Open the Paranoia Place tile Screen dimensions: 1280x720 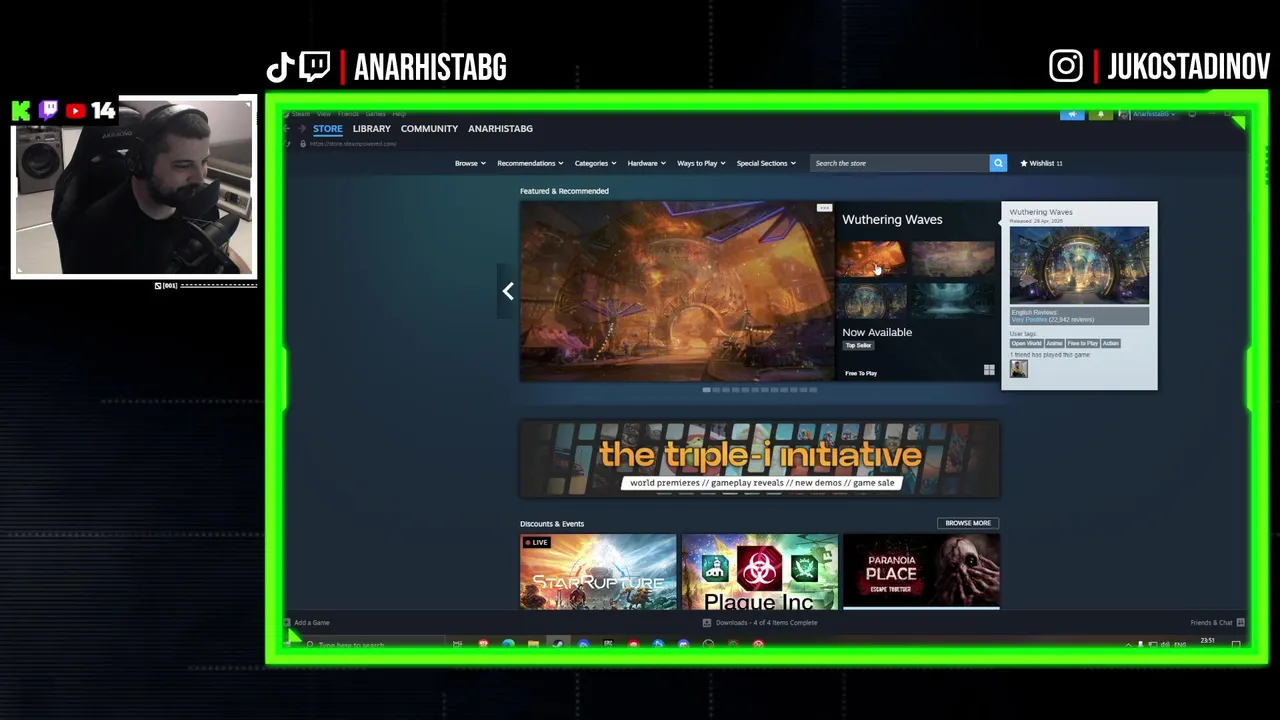[921, 571]
